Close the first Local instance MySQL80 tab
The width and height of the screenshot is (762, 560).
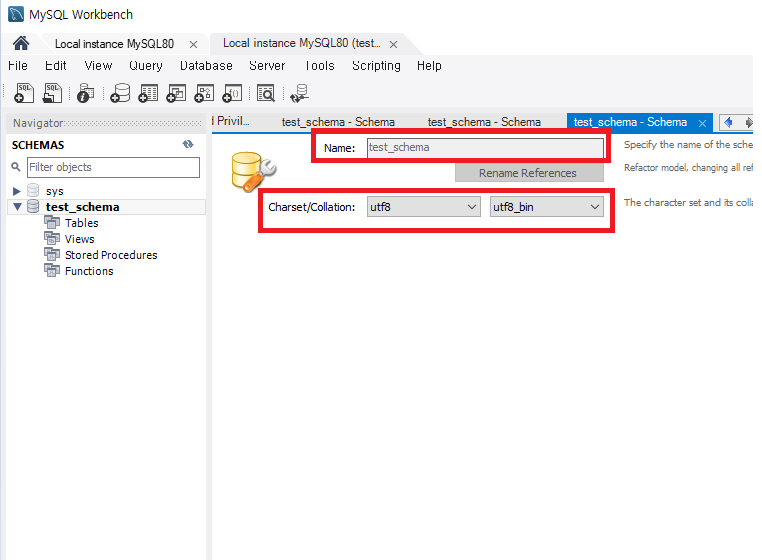pos(193,44)
